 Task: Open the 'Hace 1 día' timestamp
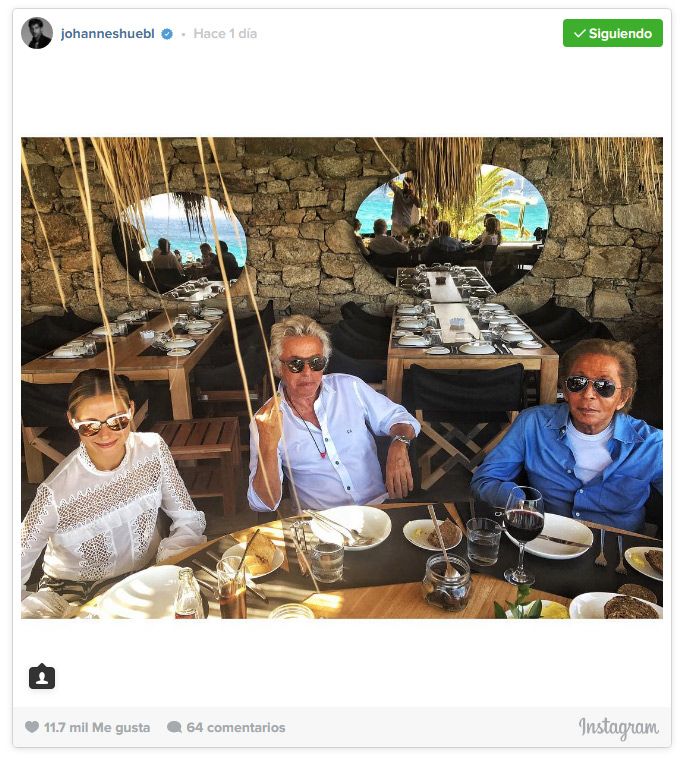(225, 33)
